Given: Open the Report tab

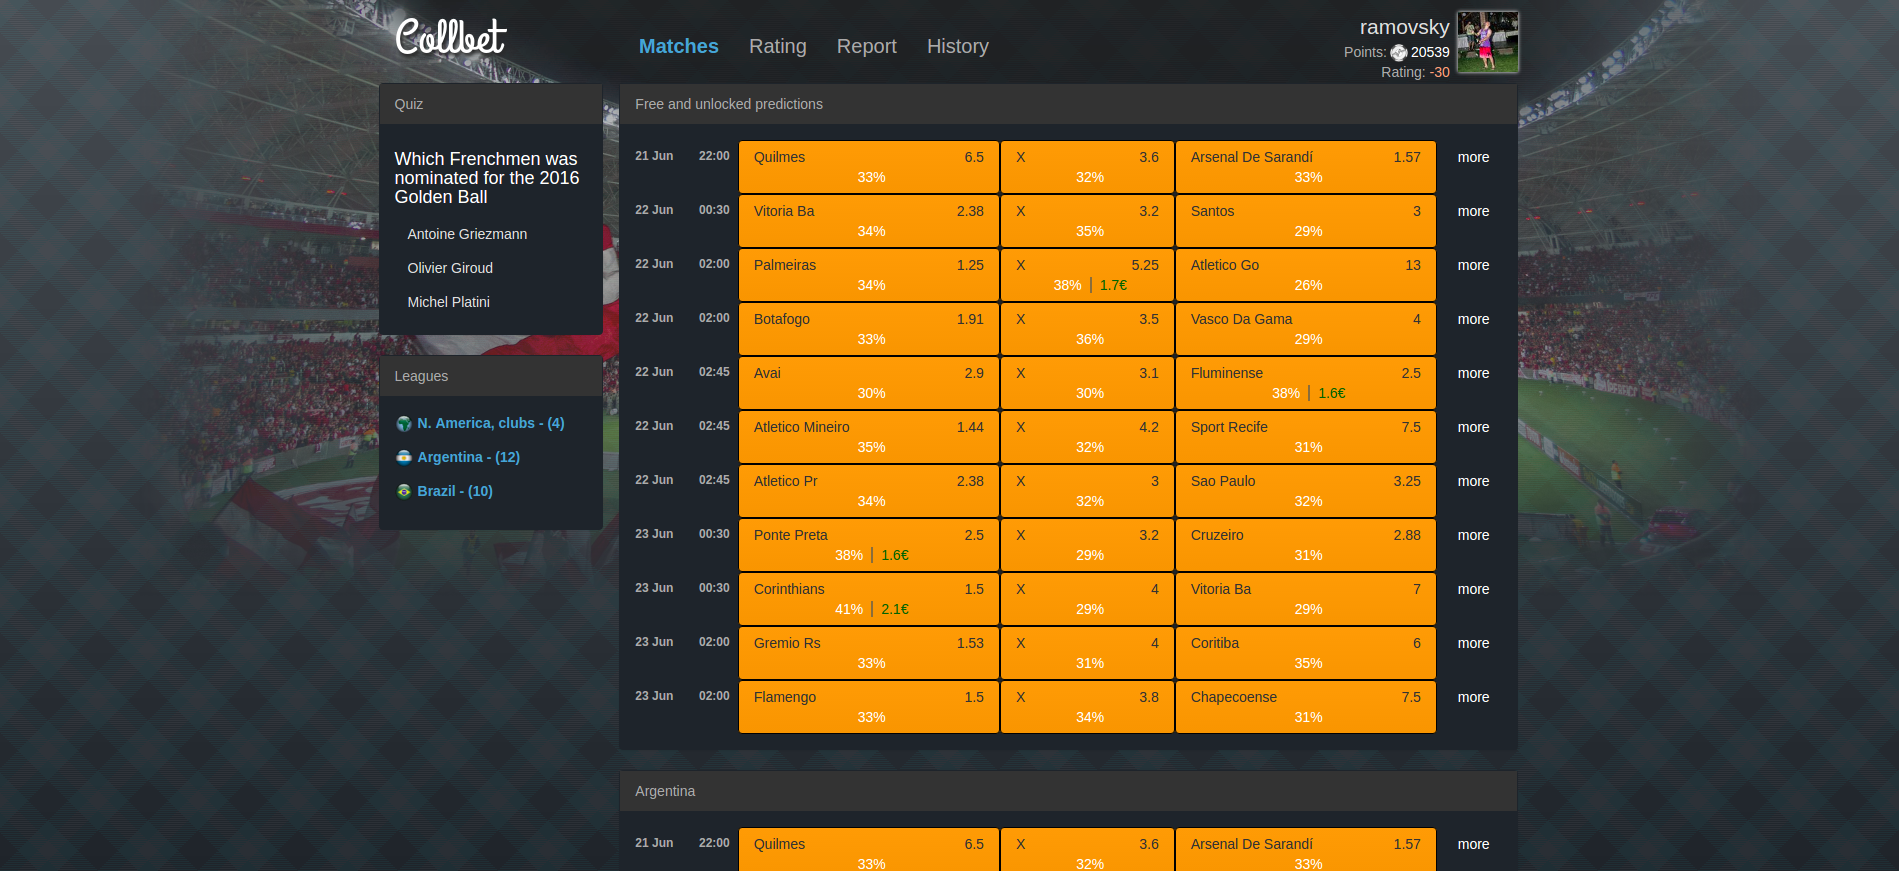Looking at the screenshot, I should pyautogui.click(x=867, y=46).
